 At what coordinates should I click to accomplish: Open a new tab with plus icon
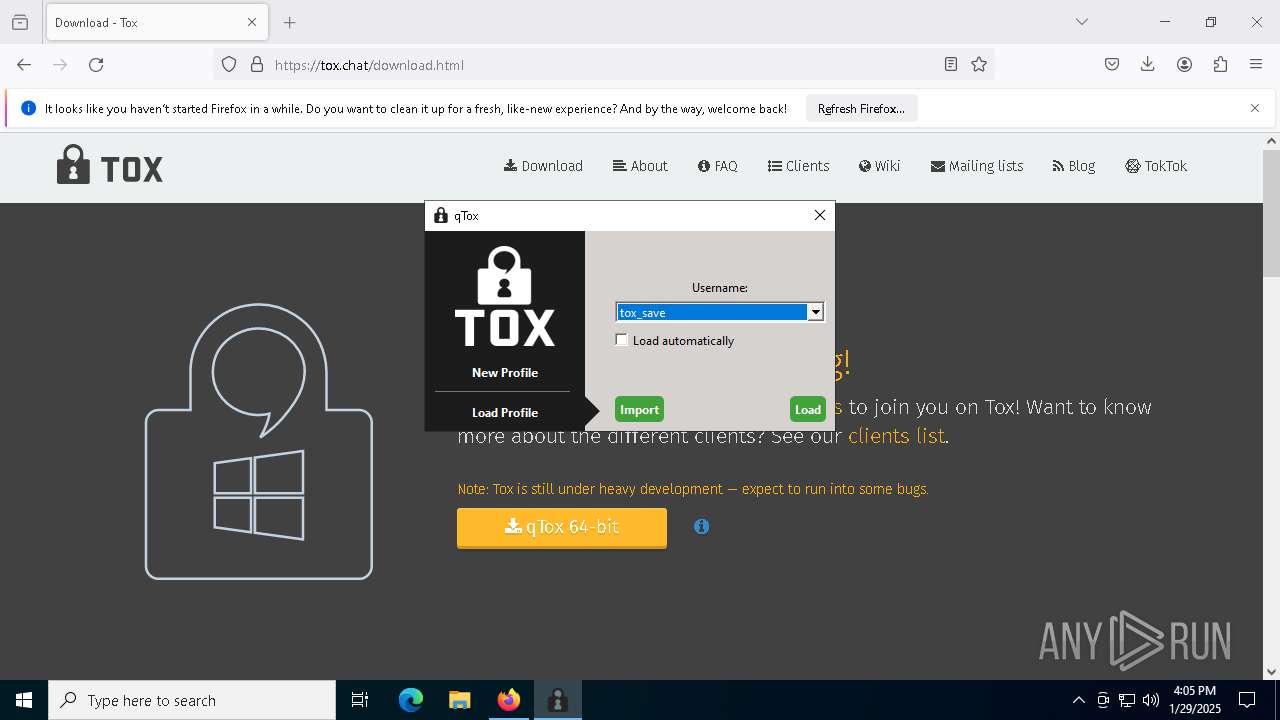(290, 22)
